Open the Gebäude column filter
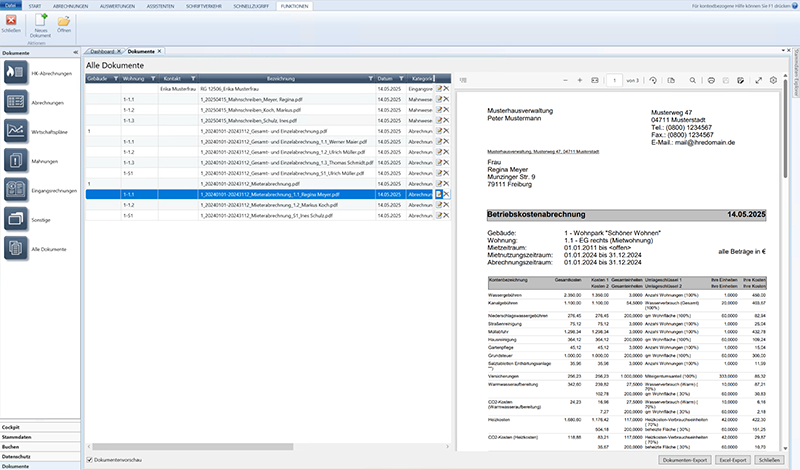 (x=116, y=79)
